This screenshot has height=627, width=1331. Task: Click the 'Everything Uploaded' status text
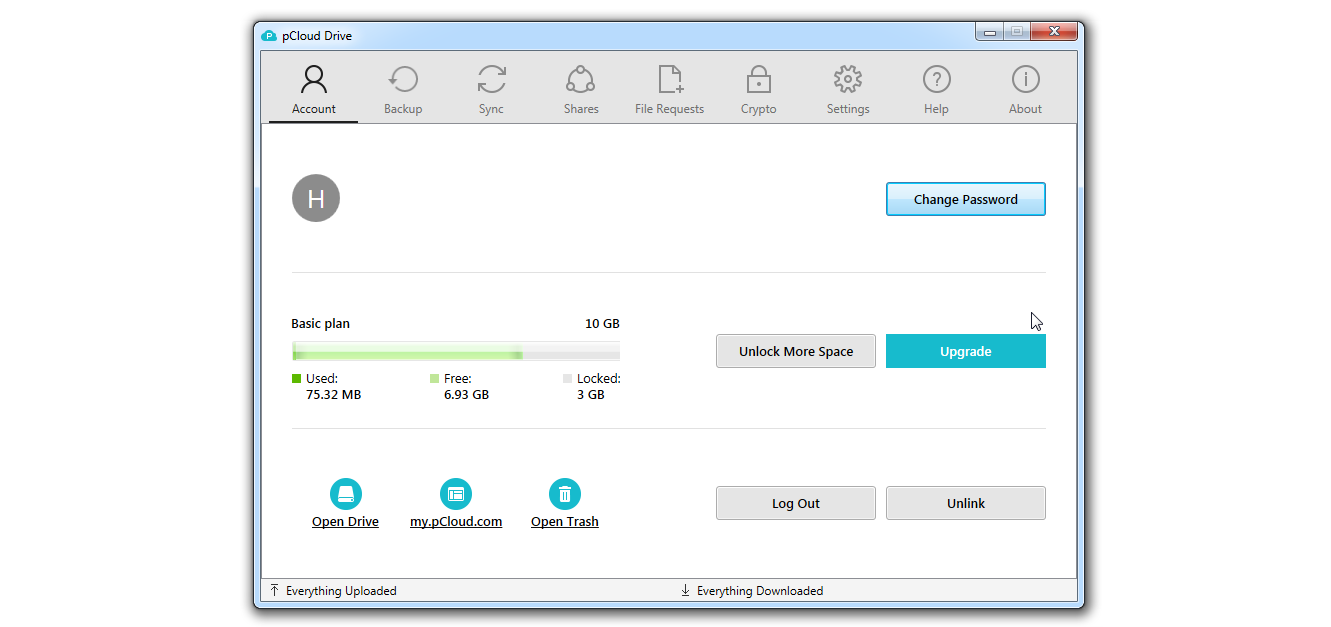point(341,591)
